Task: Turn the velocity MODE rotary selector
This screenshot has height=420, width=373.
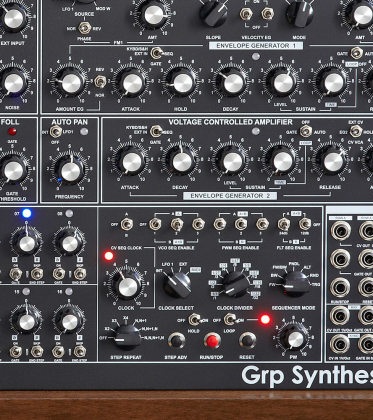Action: [299, 13]
